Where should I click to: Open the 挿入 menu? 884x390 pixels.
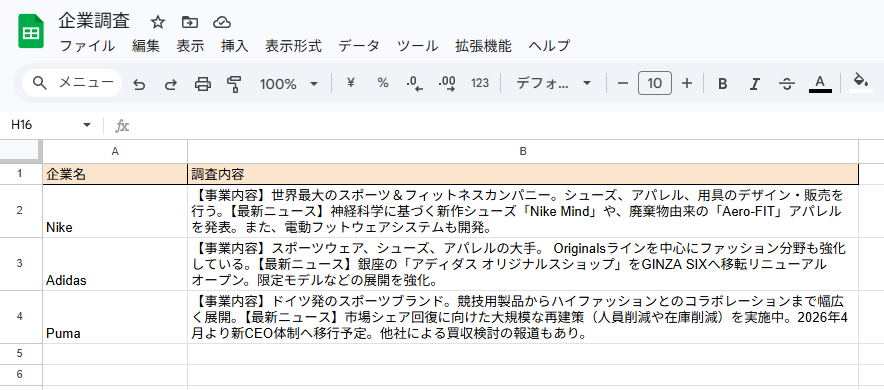coord(235,46)
